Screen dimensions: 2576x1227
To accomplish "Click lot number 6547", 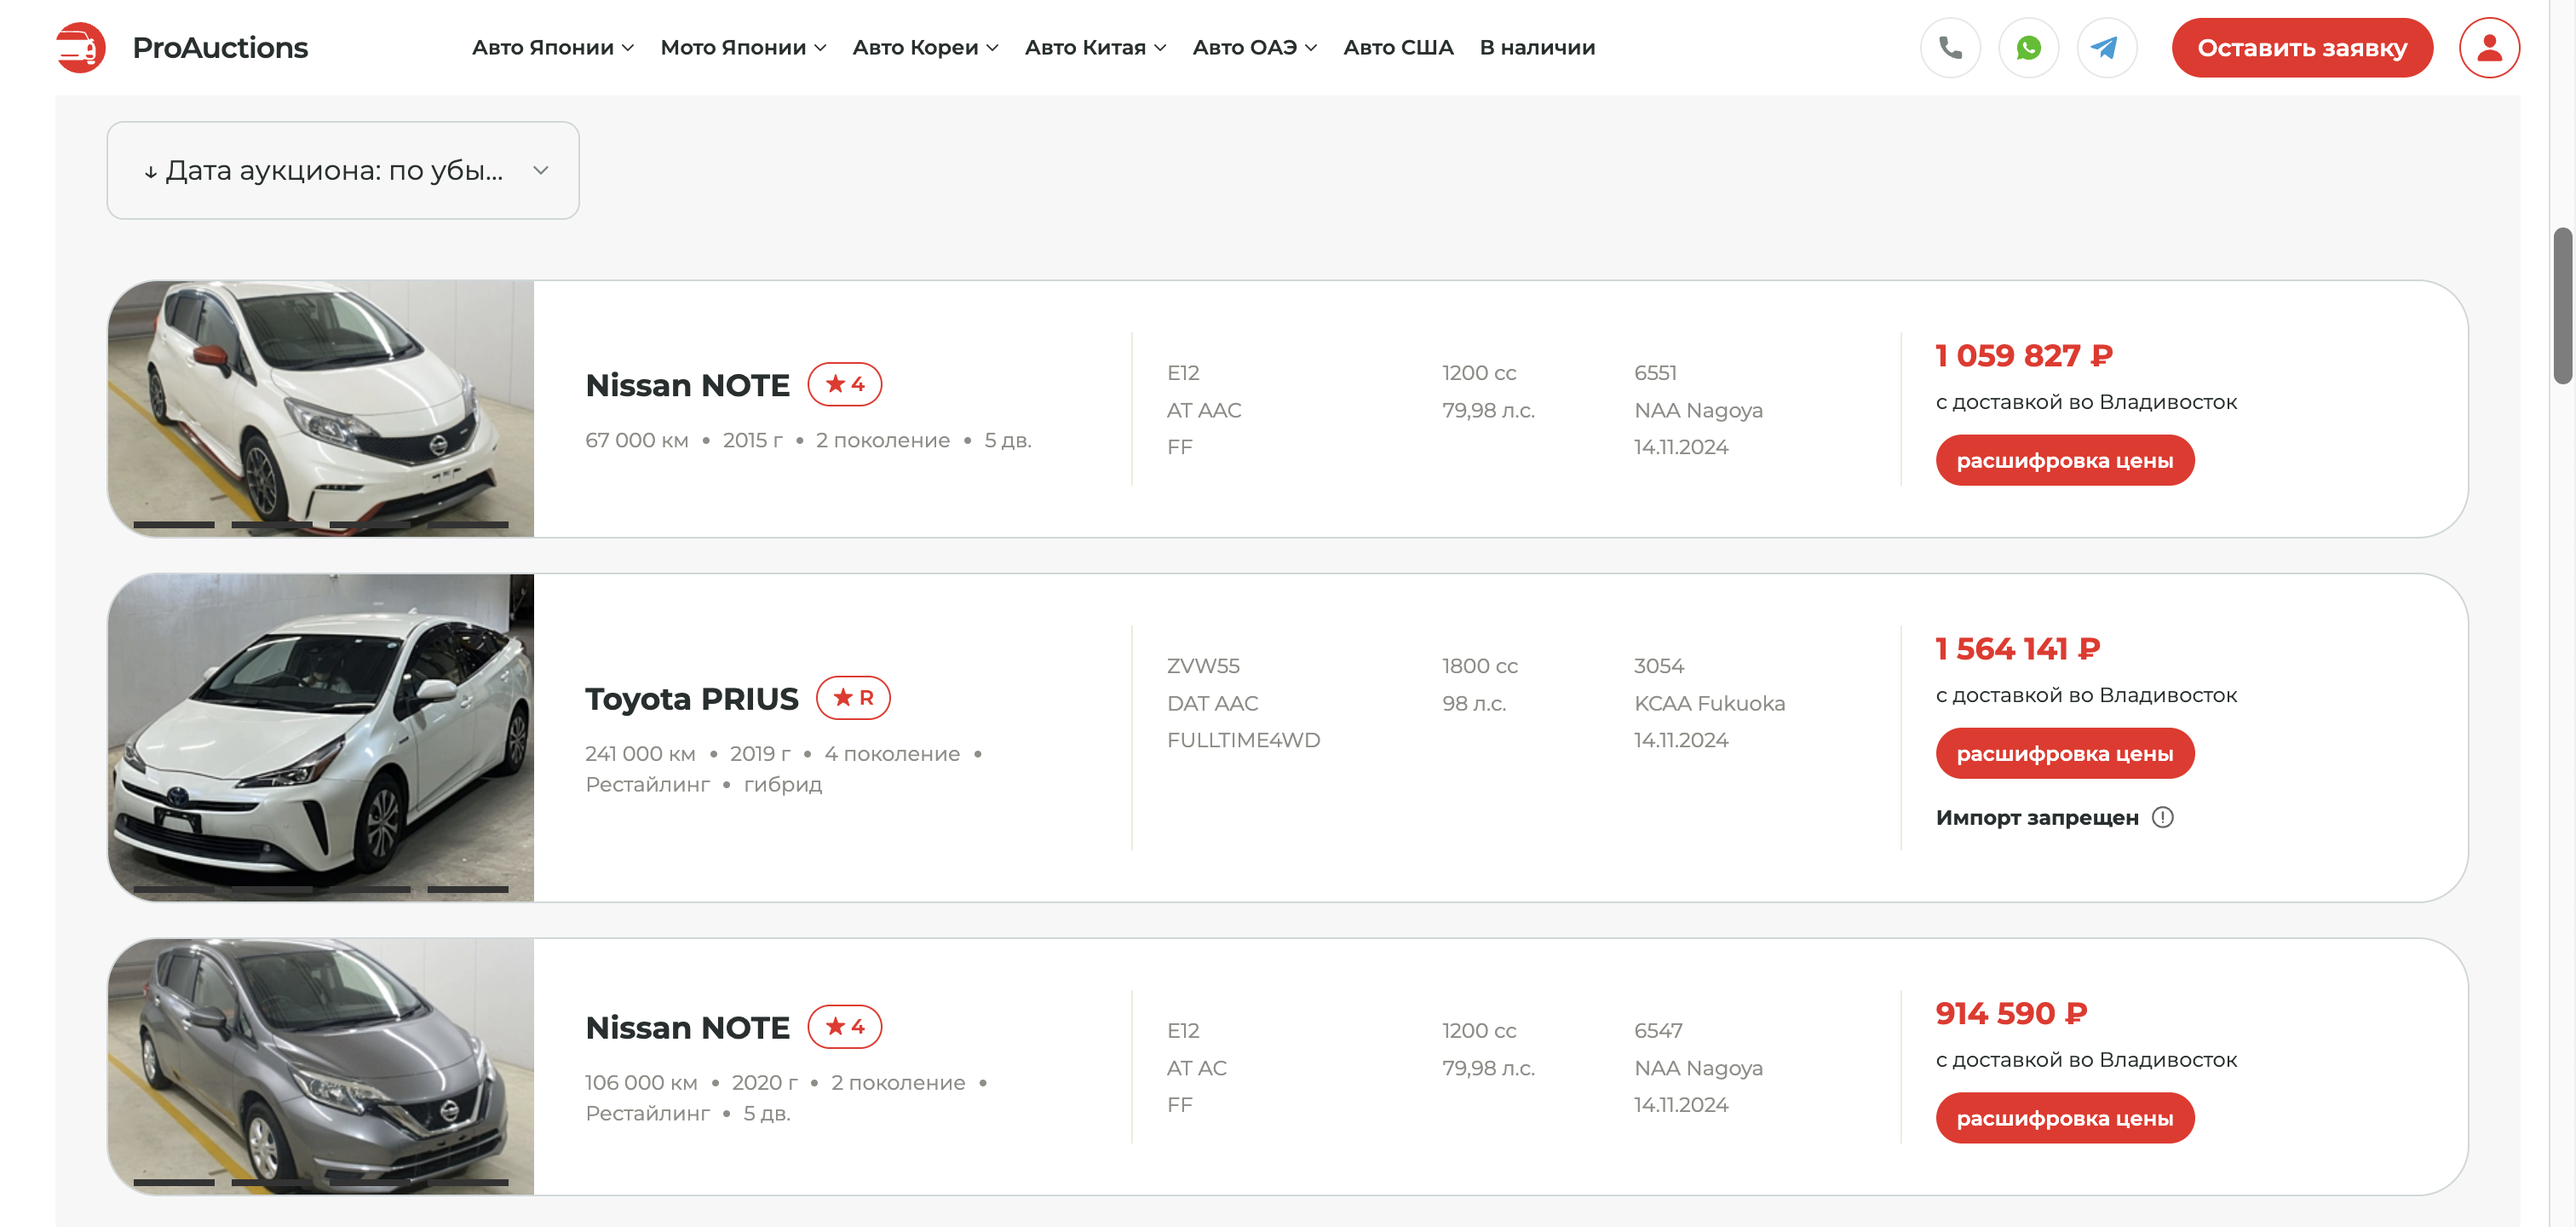I will point(1658,1031).
